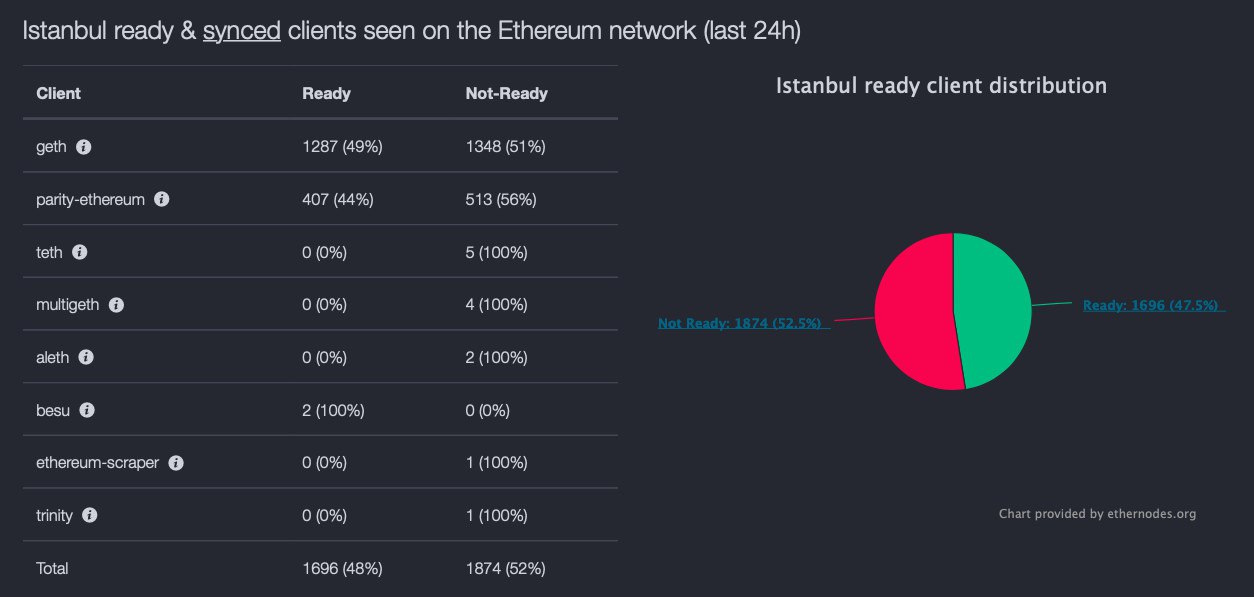Click the 'Ready: 1696 (47.5%)' chart label

[x=1150, y=305]
